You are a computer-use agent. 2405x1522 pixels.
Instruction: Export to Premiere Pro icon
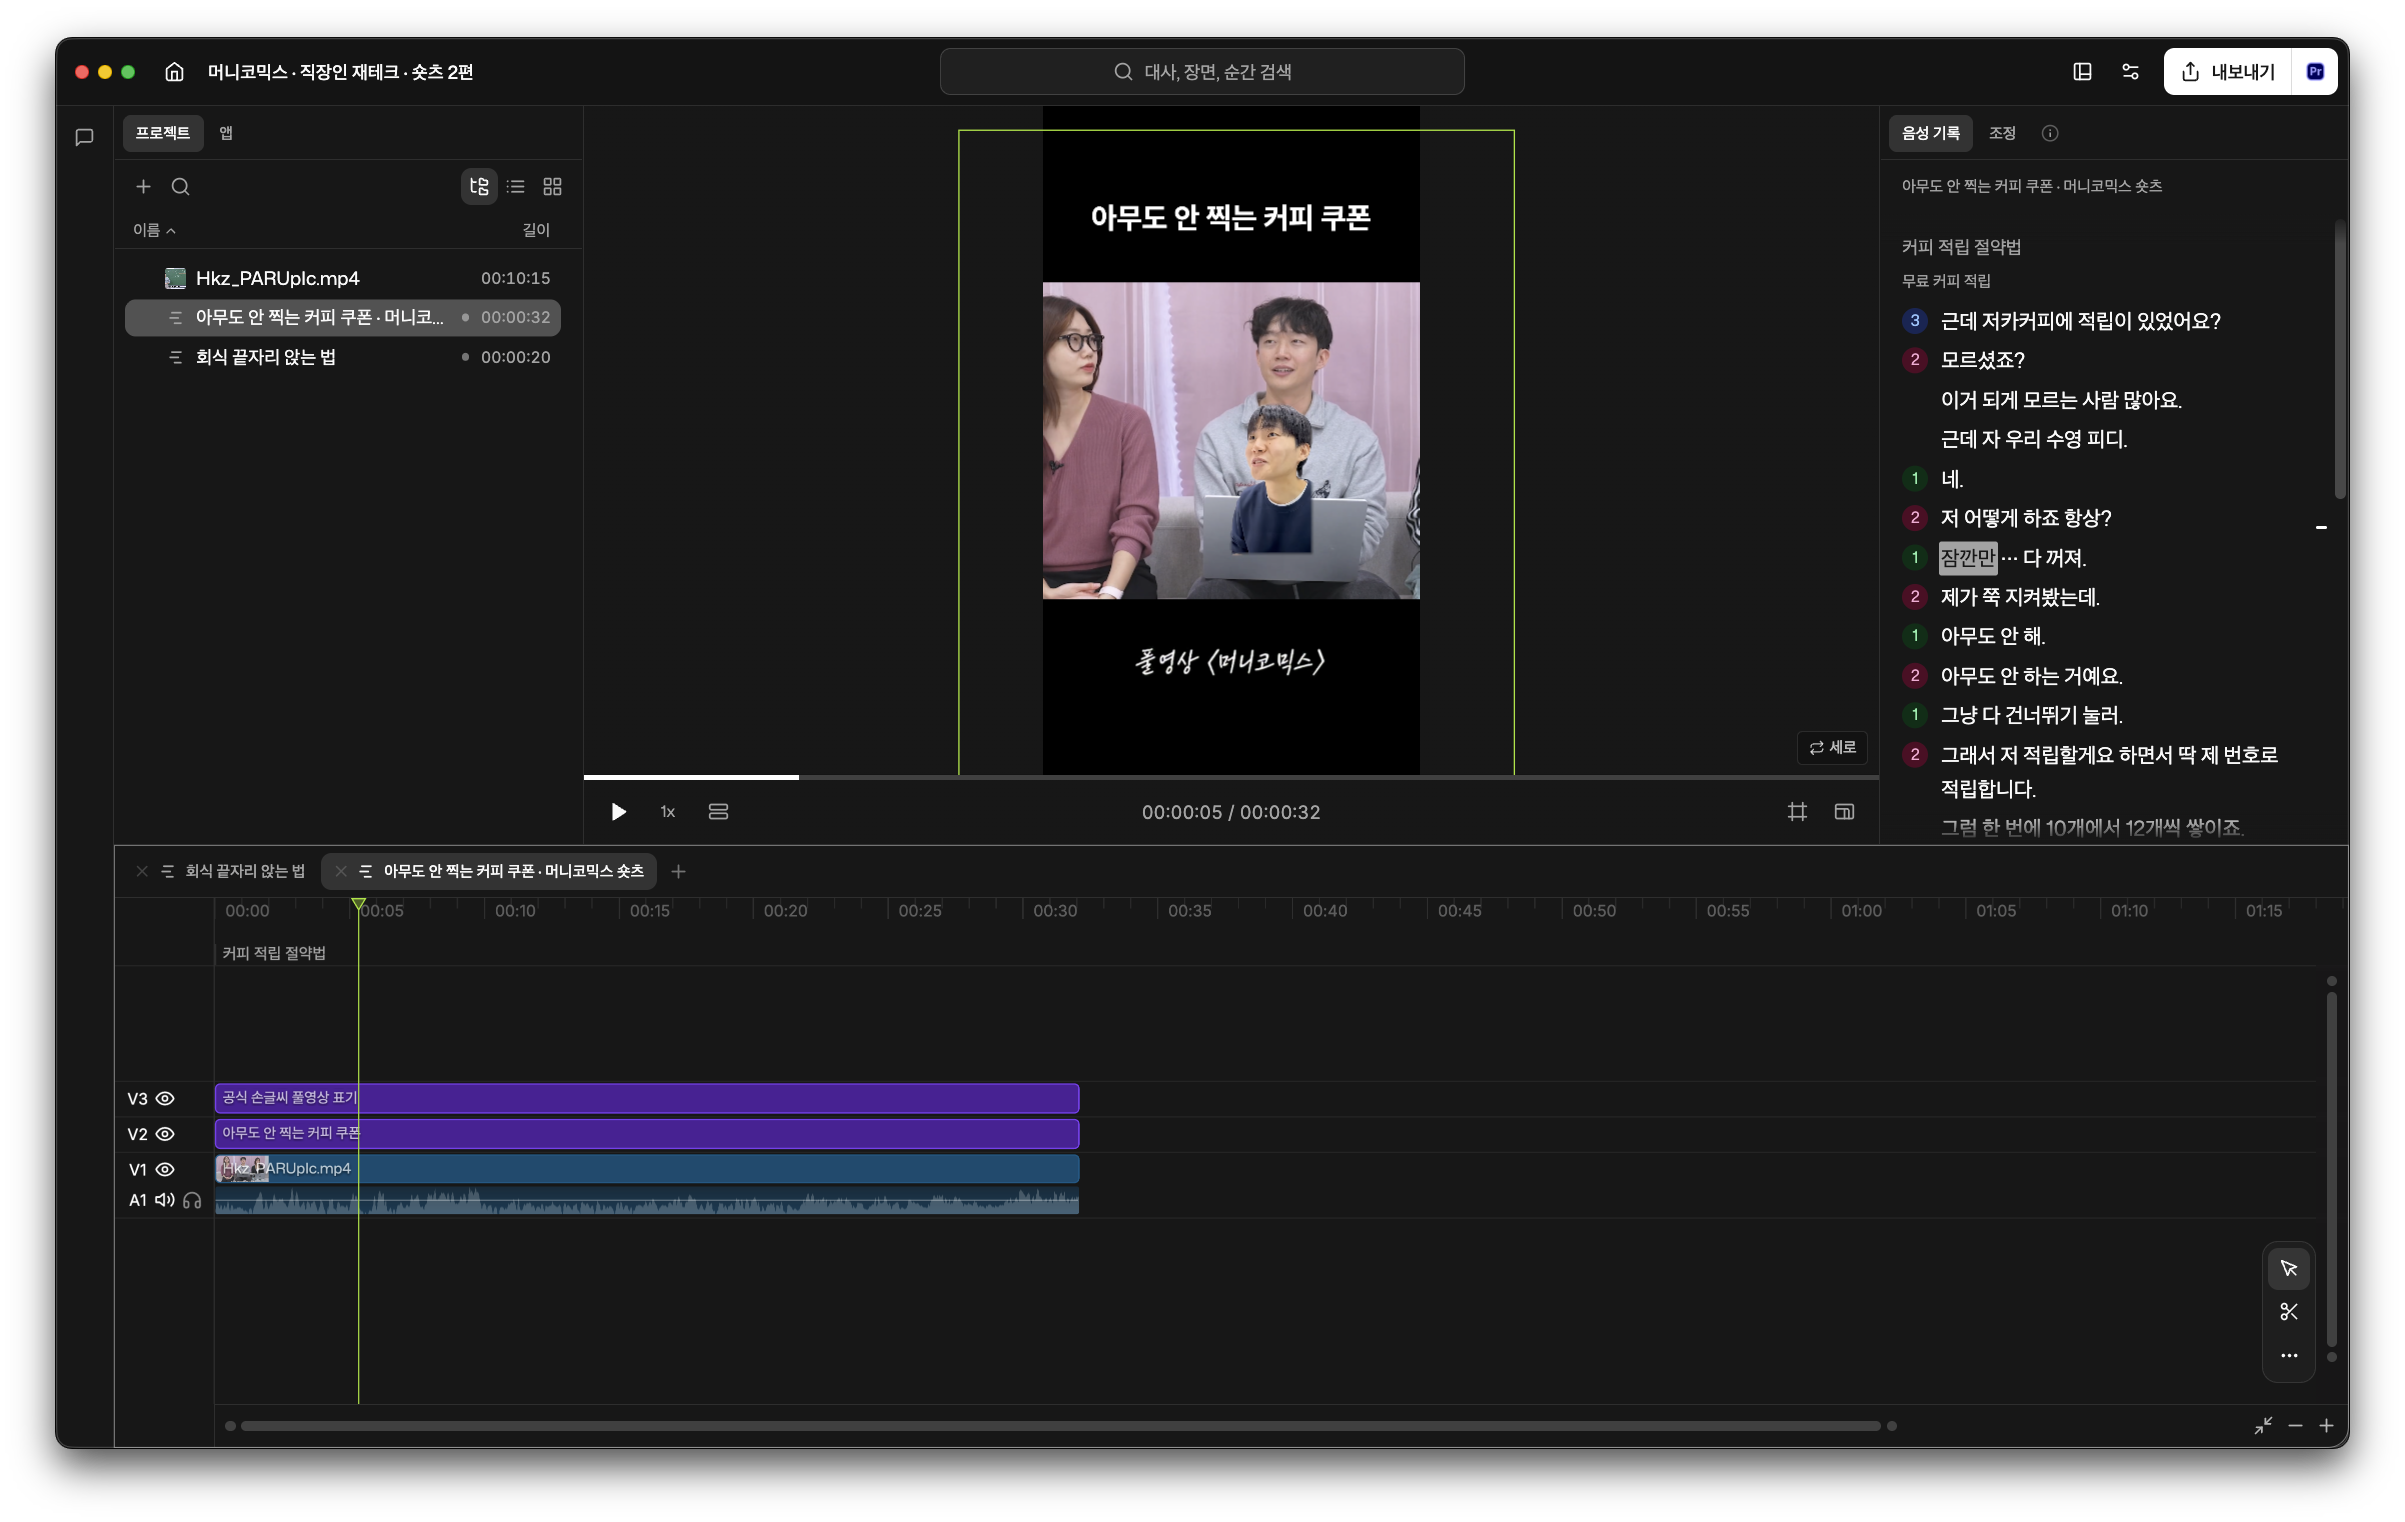[x=2315, y=72]
